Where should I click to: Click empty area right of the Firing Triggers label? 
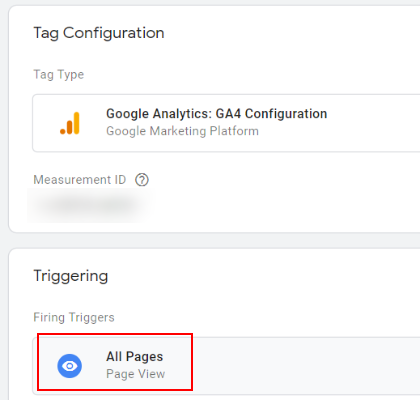click(267, 317)
